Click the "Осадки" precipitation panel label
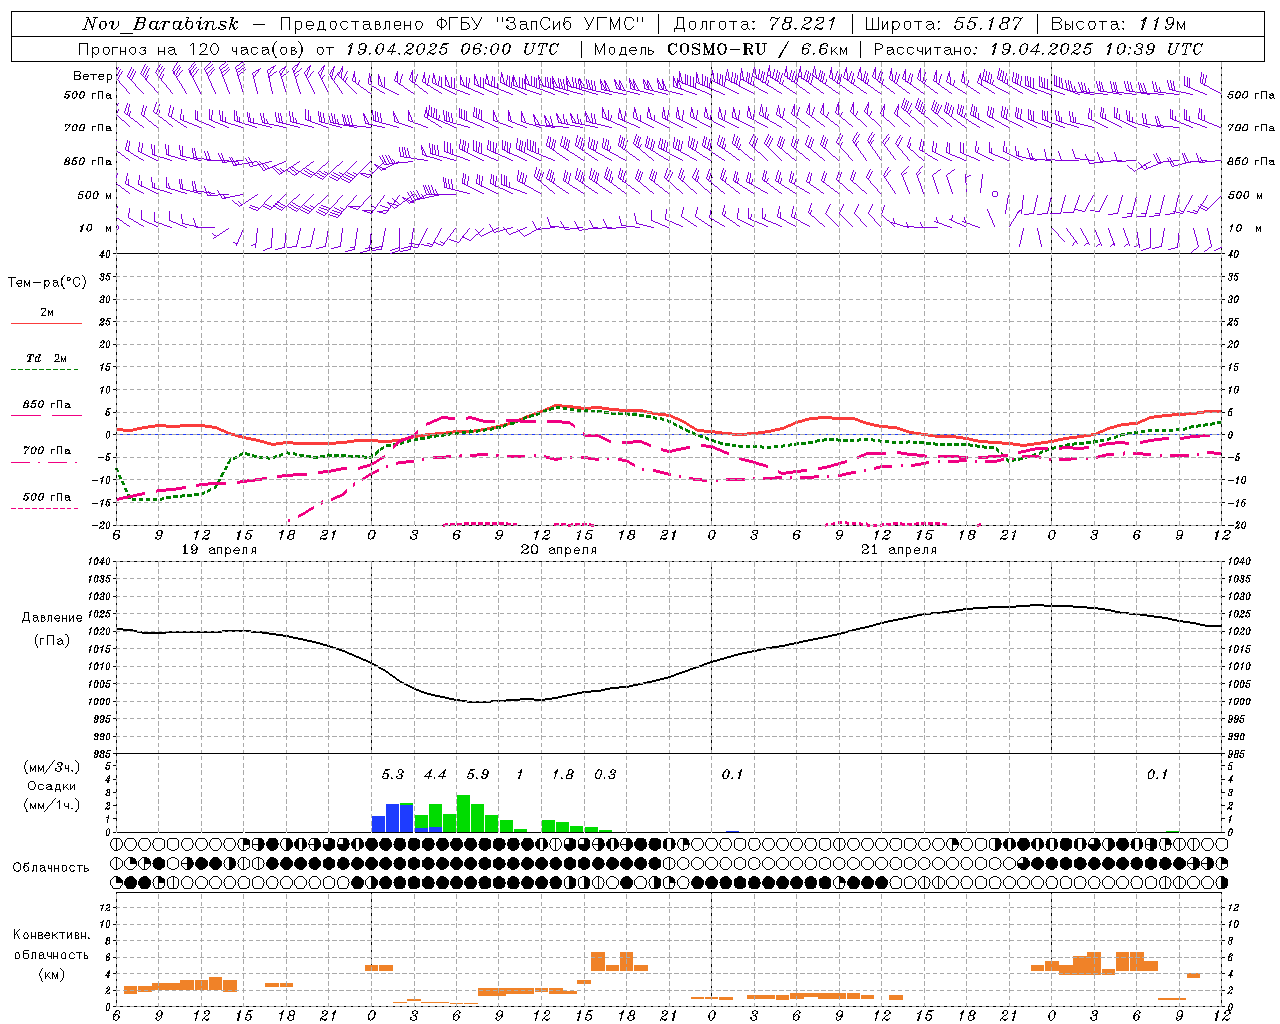Screen dimensions: 1280x1024 coord(52,786)
